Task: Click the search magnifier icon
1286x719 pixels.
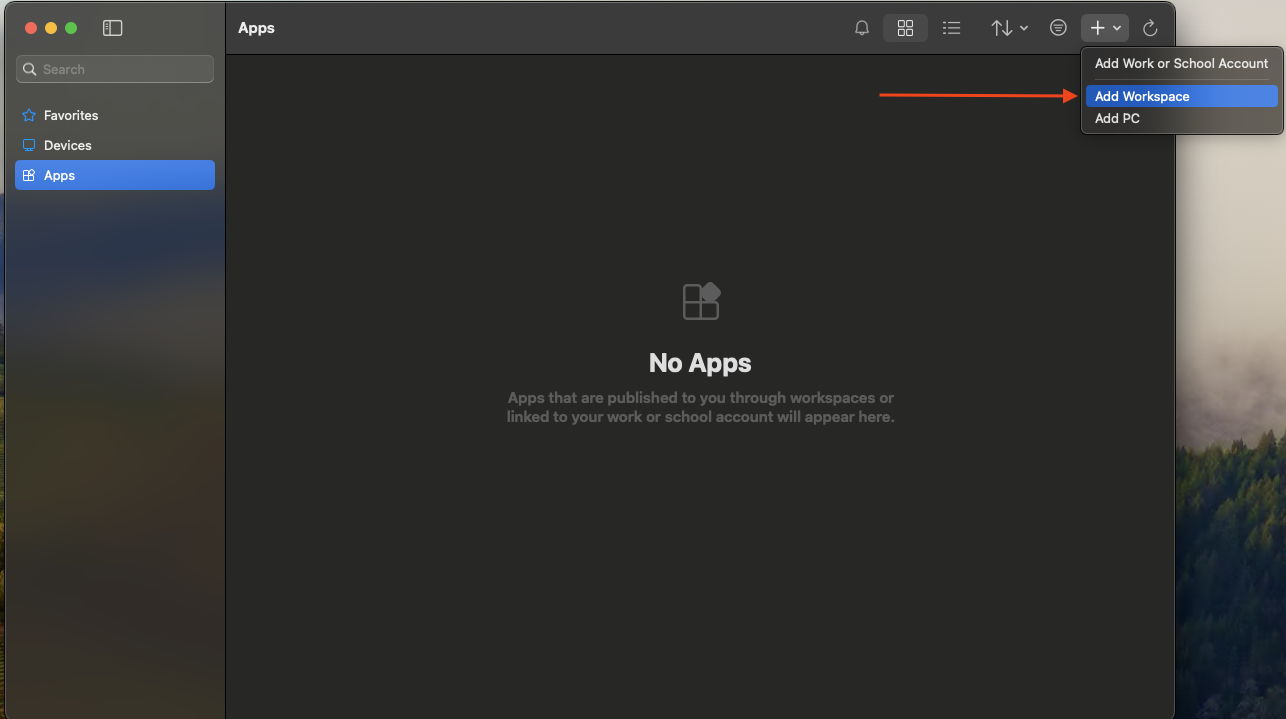Action: click(32, 68)
